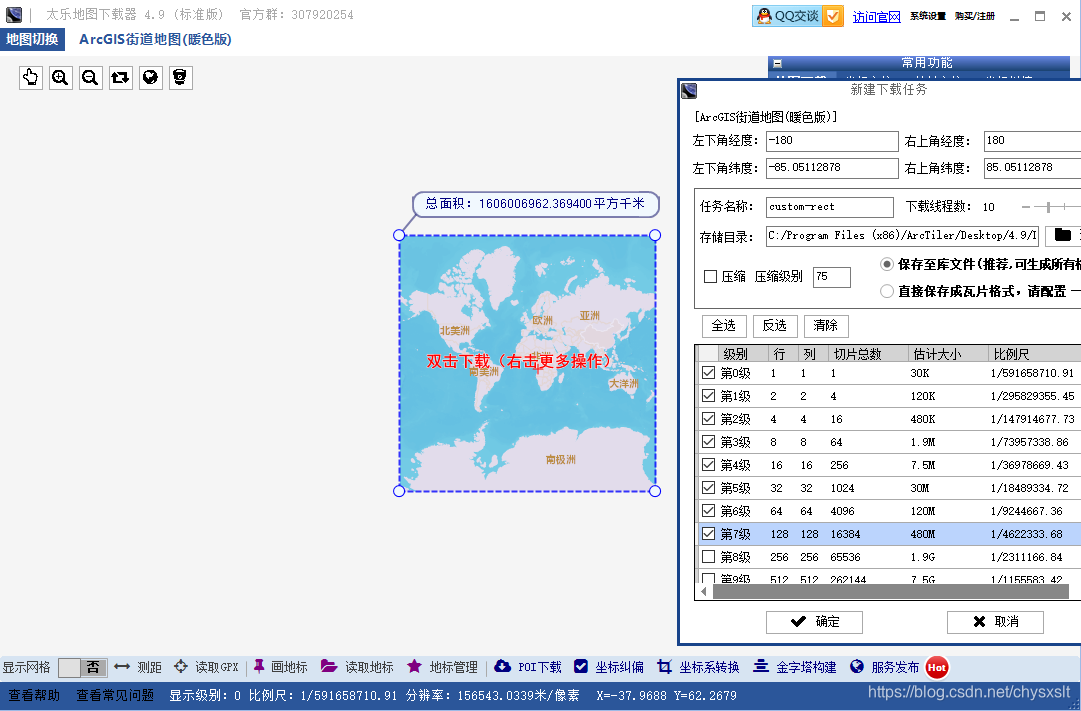Uncheck the 第2级 level checkbox

coord(708,419)
